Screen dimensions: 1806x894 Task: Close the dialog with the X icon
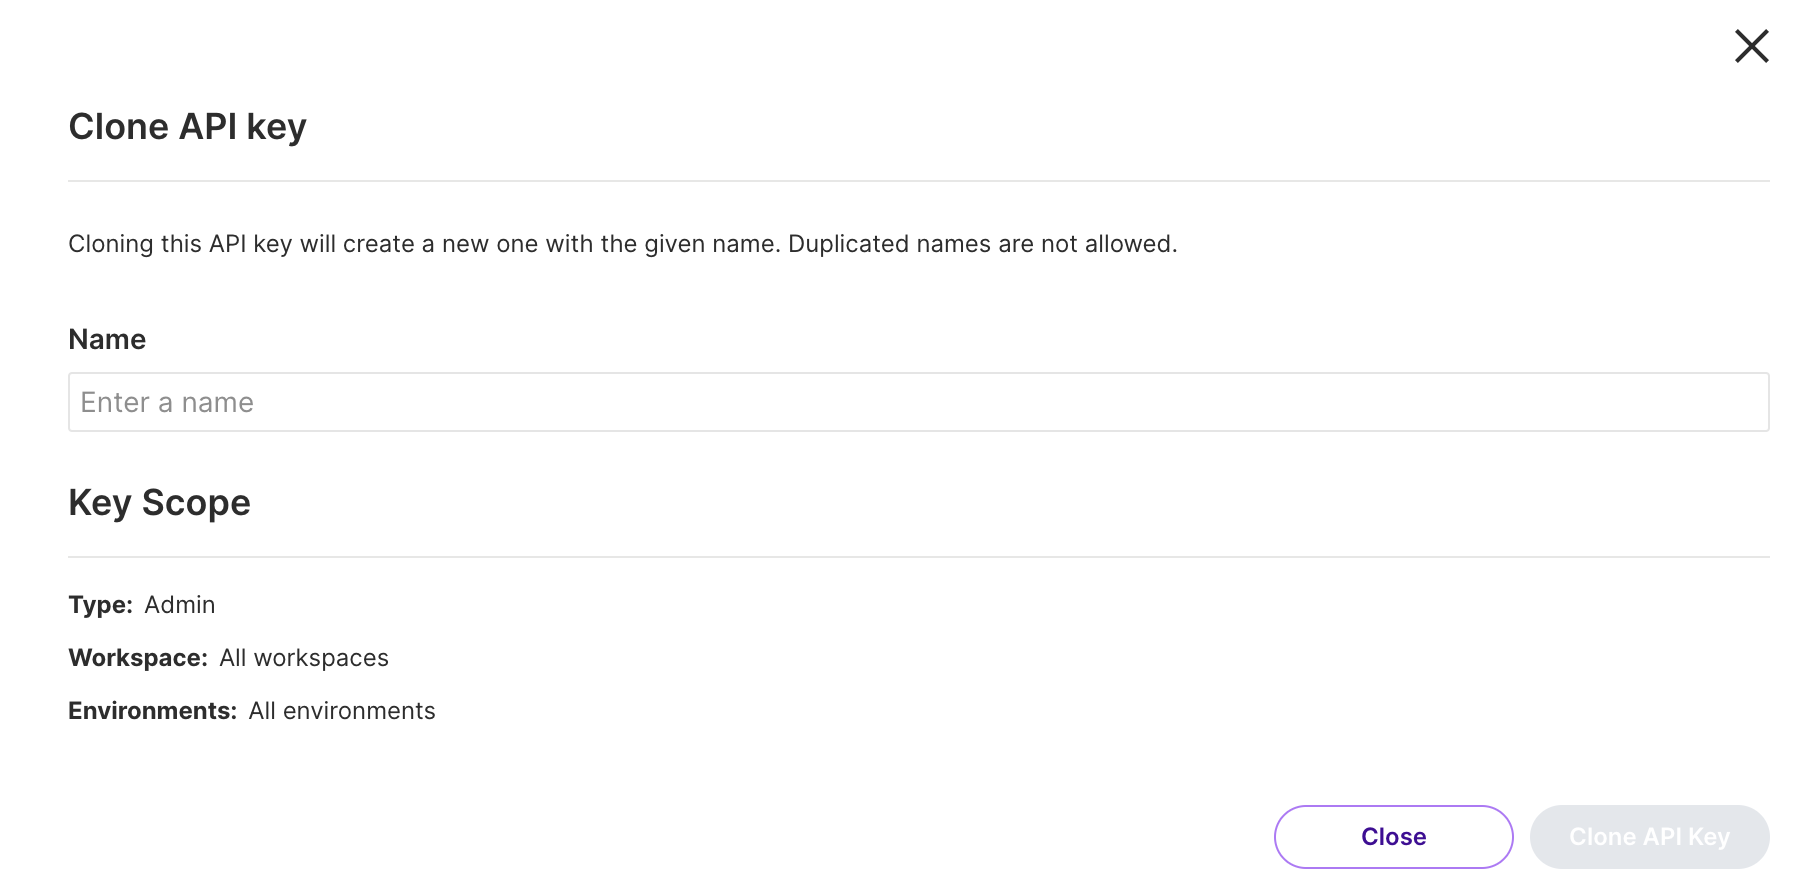1751,46
